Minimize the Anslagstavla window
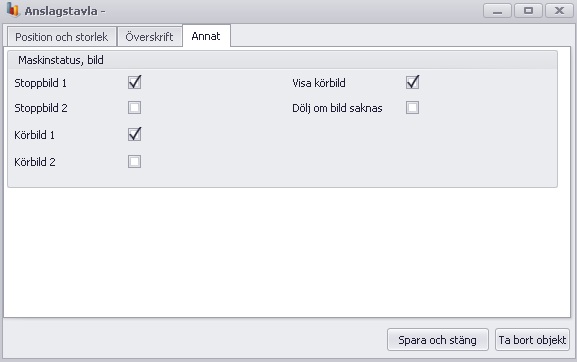Image resolution: width=577 pixels, height=362 pixels. 497,11
